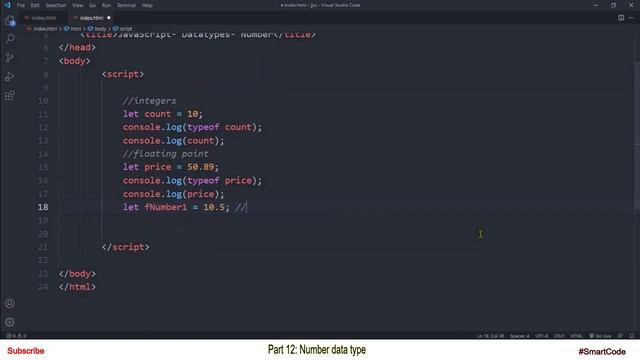The height and width of the screenshot is (360, 640).
Task: Click the closing </head> tag
Action: tap(77, 47)
